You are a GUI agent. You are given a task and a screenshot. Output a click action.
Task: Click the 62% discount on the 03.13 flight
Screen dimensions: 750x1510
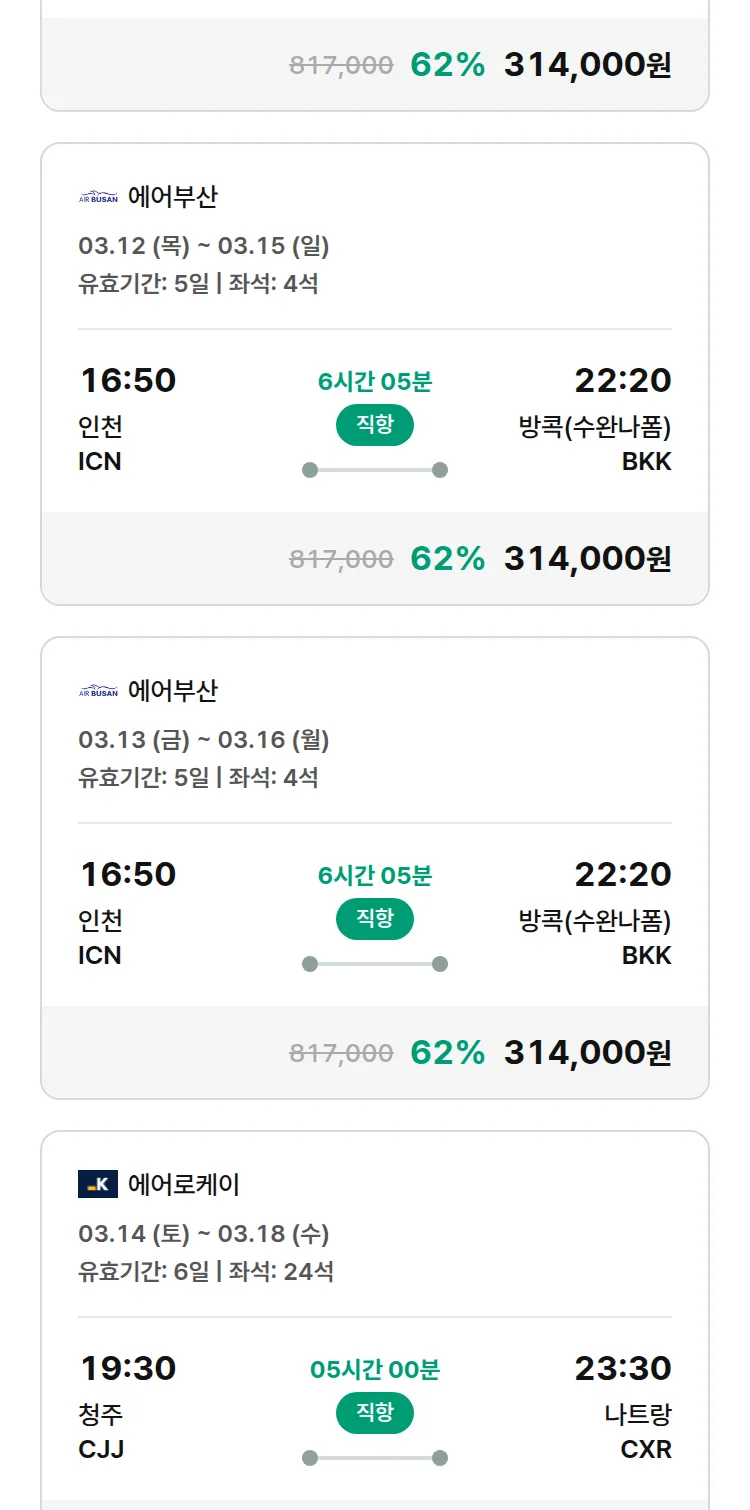[447, 1052]
